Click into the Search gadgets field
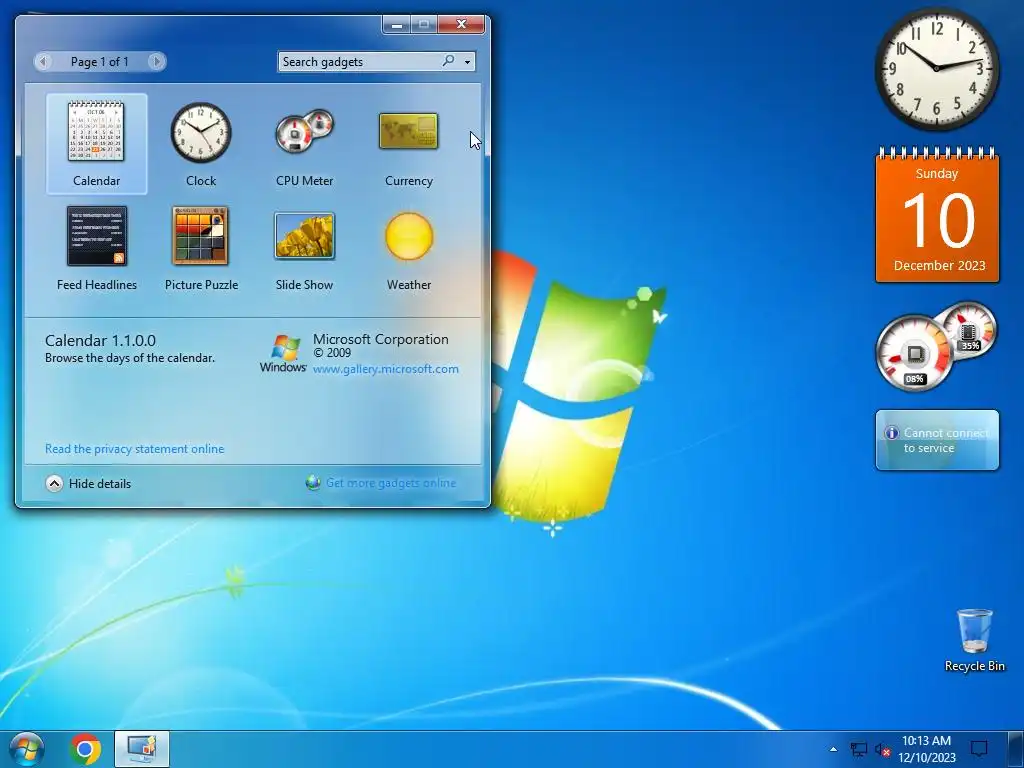Screen dimensions: 1024x768 coord(360,61)
